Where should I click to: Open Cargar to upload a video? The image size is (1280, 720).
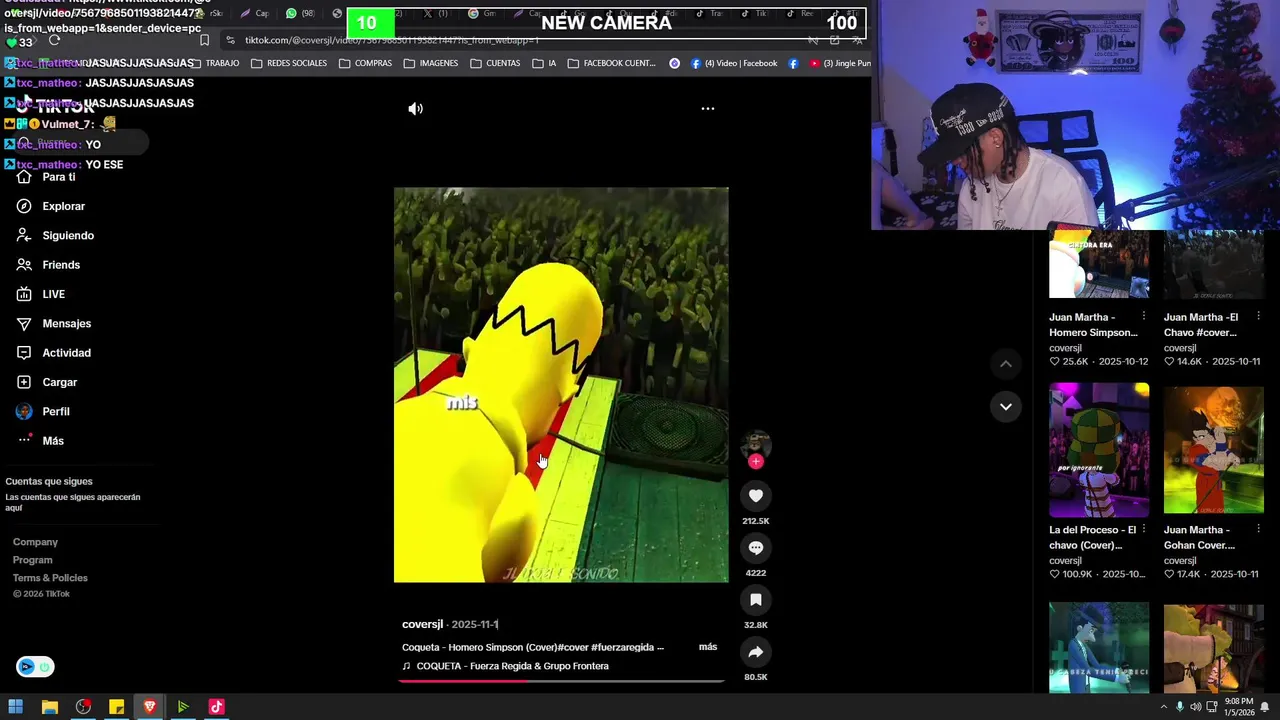tap(47, 382)
